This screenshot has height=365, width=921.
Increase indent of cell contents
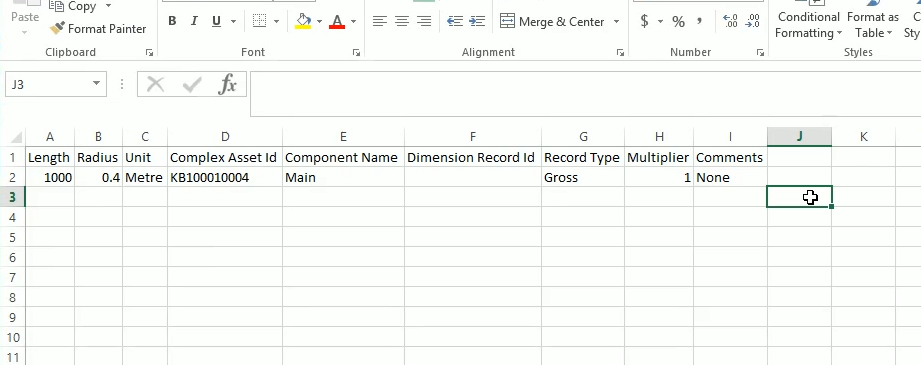click(477, 22)
